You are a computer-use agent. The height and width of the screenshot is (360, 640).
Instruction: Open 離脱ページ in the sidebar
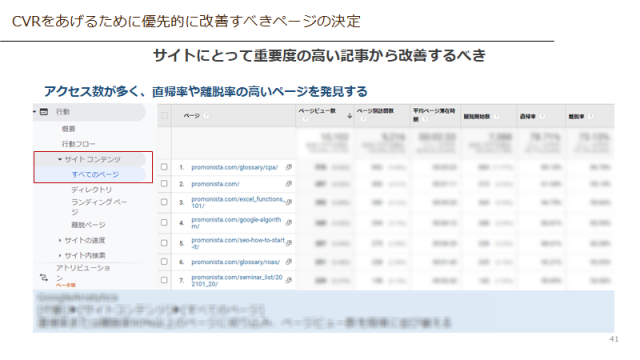click(88, 225)
